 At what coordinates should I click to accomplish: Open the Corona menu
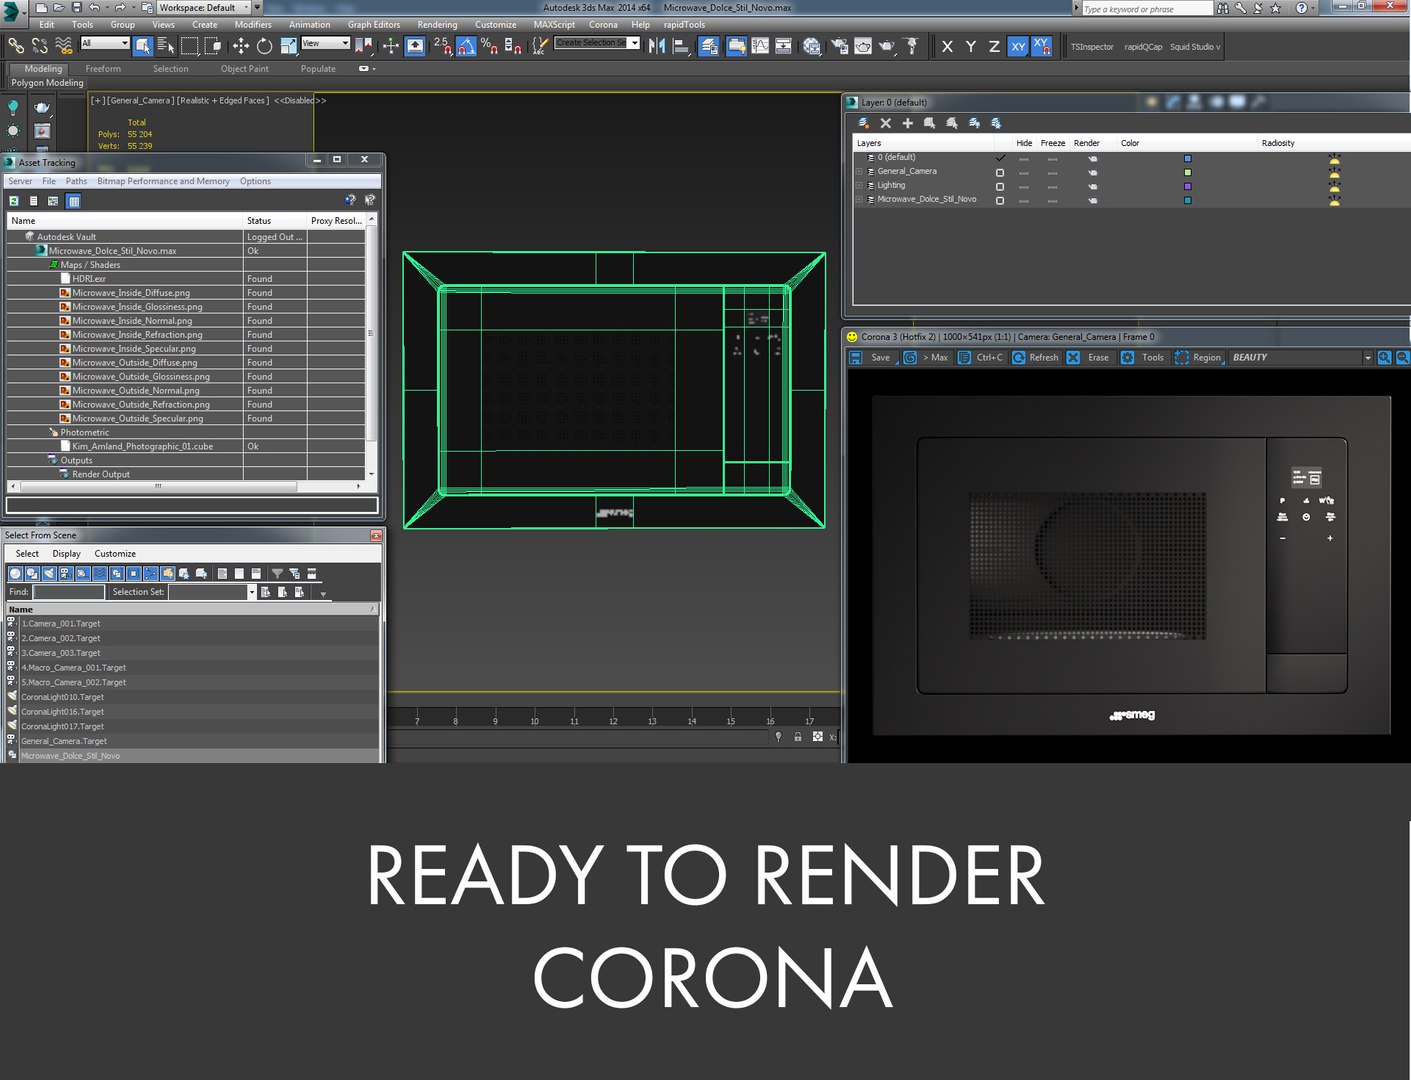[603, 25]
